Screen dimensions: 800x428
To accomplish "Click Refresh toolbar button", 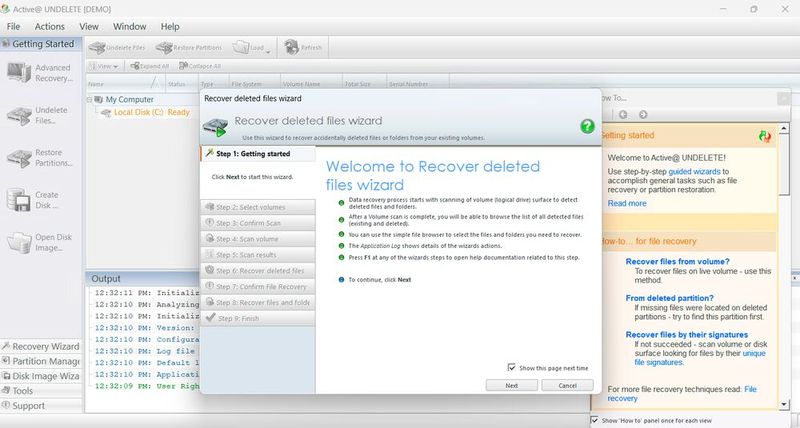I will 304,47.
